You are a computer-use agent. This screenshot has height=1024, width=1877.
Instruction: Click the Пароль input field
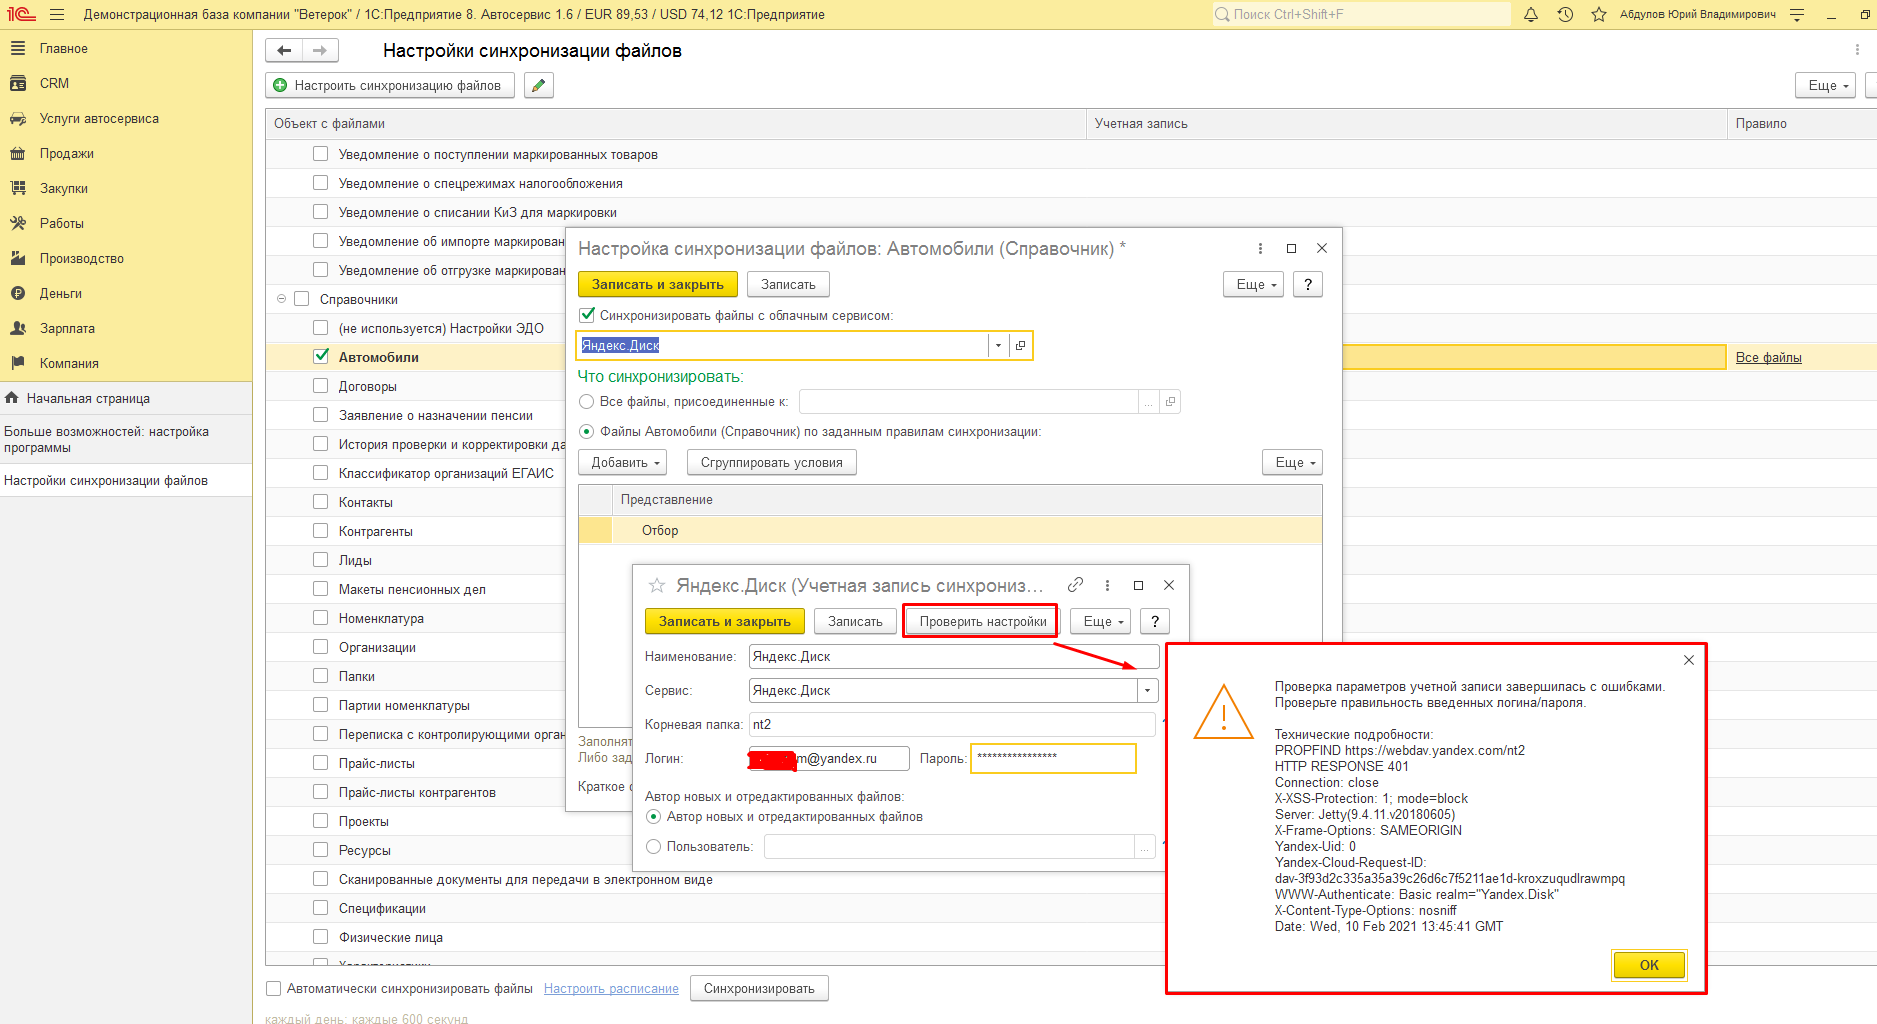[1053, 758]
